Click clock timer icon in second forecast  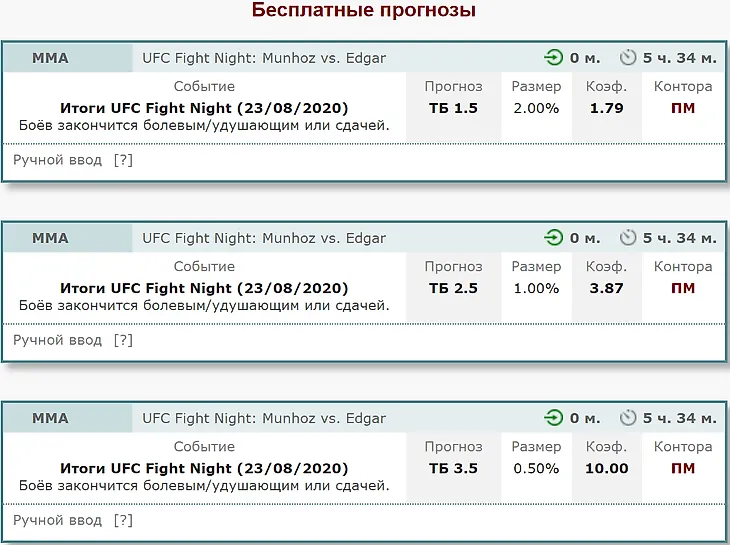[628, 238]
